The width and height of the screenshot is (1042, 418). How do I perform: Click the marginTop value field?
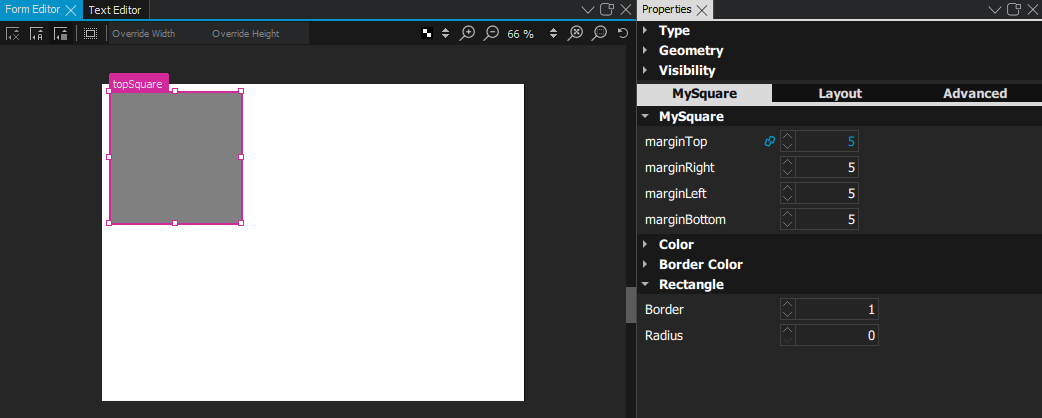pyautogui.click(x=827, y=142)
